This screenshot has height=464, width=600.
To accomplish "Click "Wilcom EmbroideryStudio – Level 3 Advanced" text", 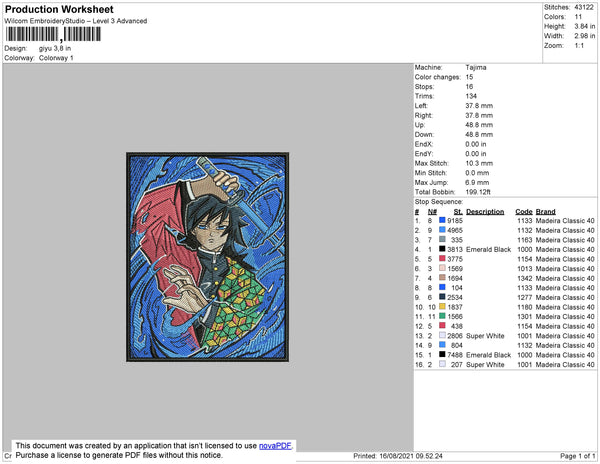I will click(76, 21).
